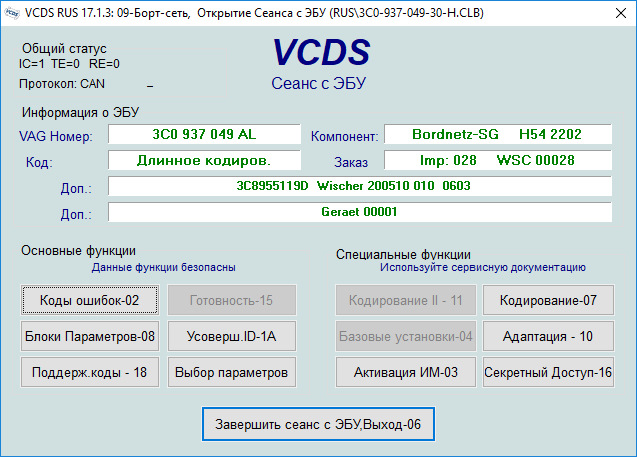The image size is (637, 457).
Task: Click the Компонент field Bordnetz-SG H54 2202
Action: coord(498,134)
